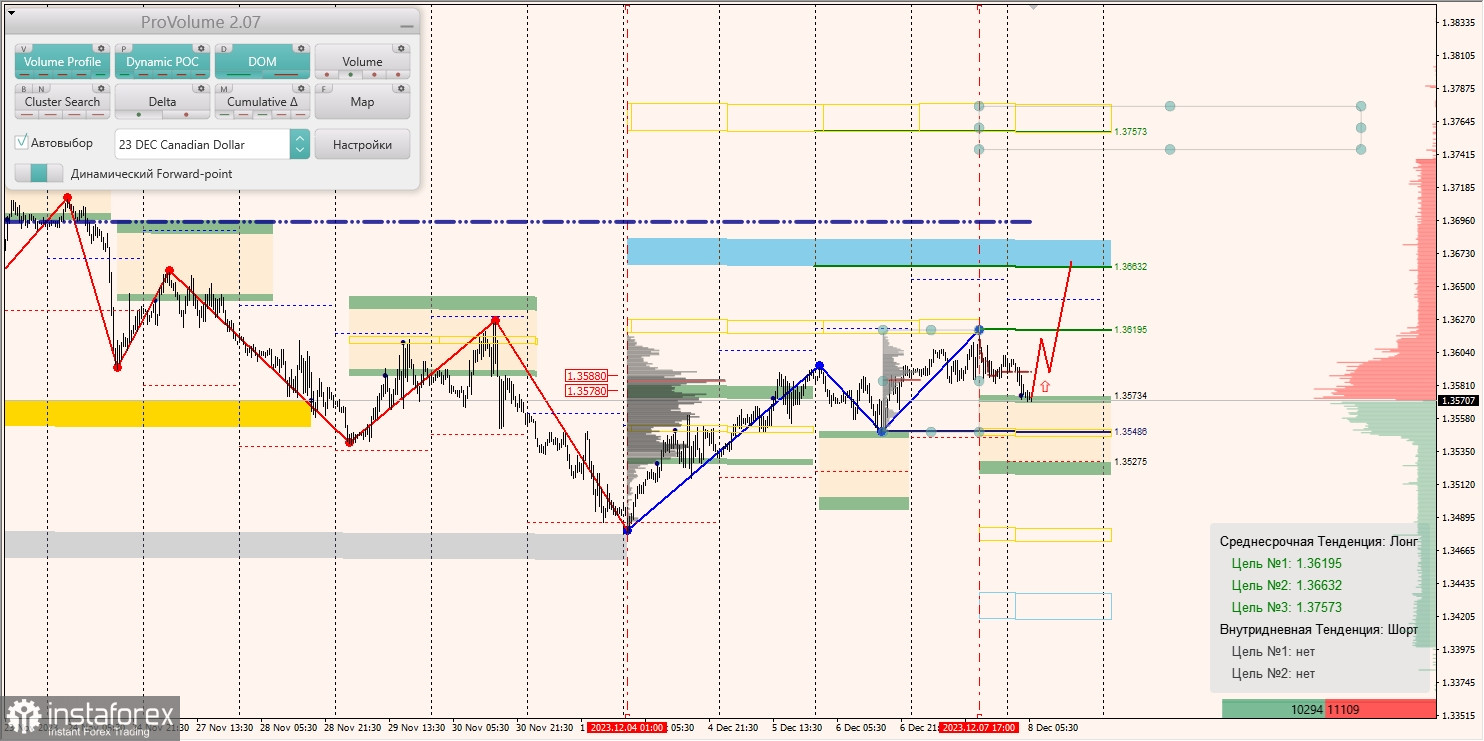Screen dimensions: 1484x741
Task: Click the 1.36632 target price label
Action: [x=1131, y=267]
